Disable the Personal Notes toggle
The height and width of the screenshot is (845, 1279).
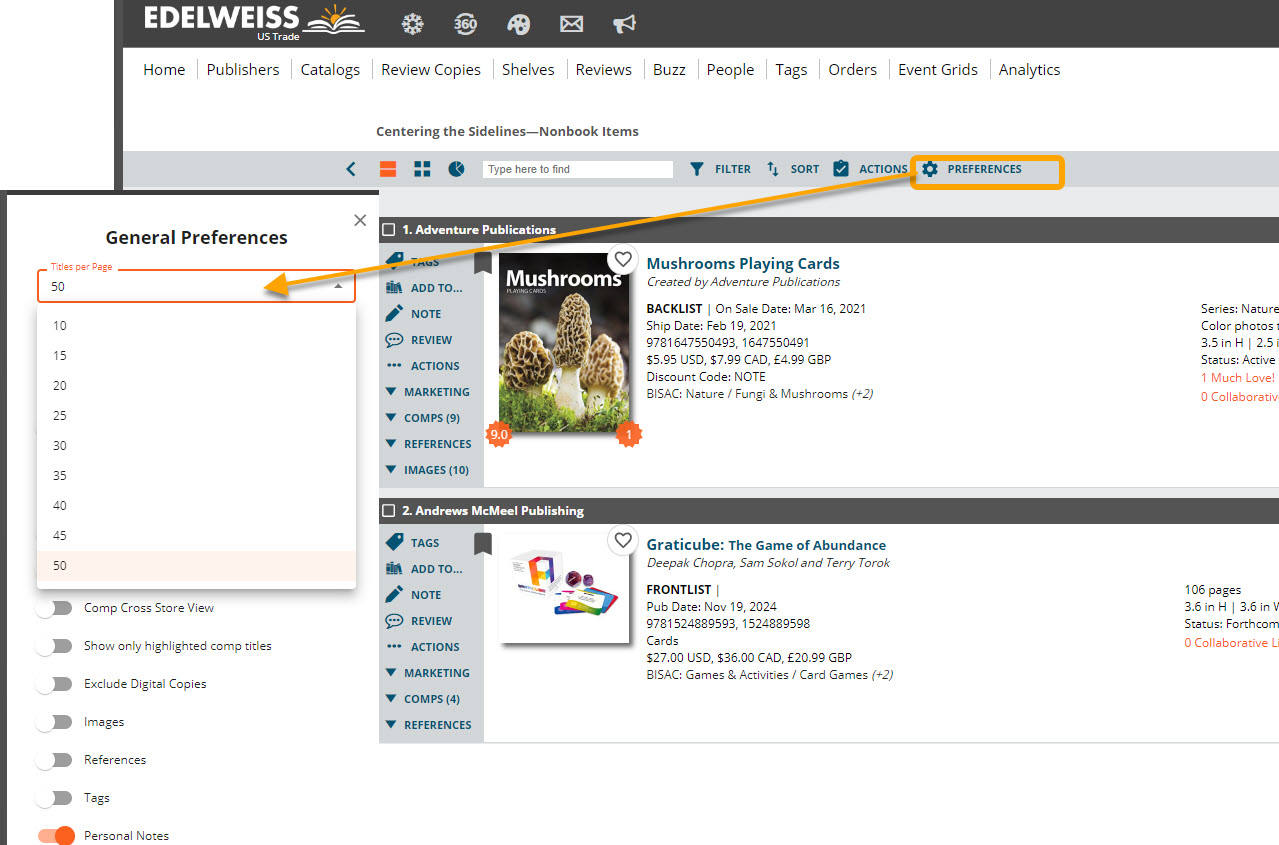pyautogui.click(x=56, y=836)
